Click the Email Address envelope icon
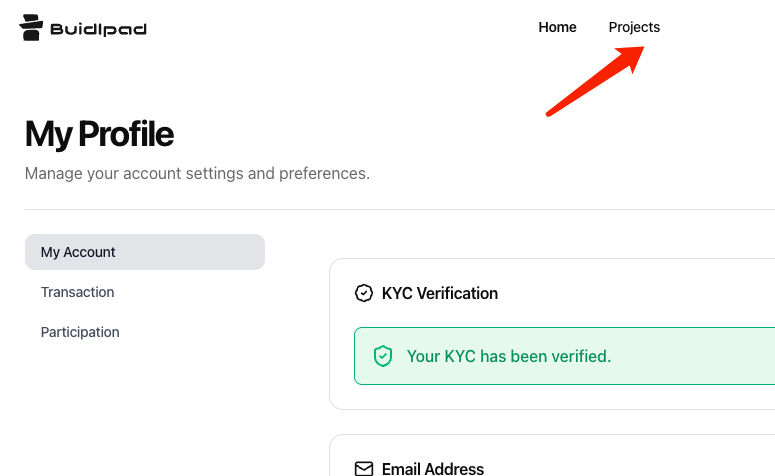775x476 pixels. coord(364,469)
